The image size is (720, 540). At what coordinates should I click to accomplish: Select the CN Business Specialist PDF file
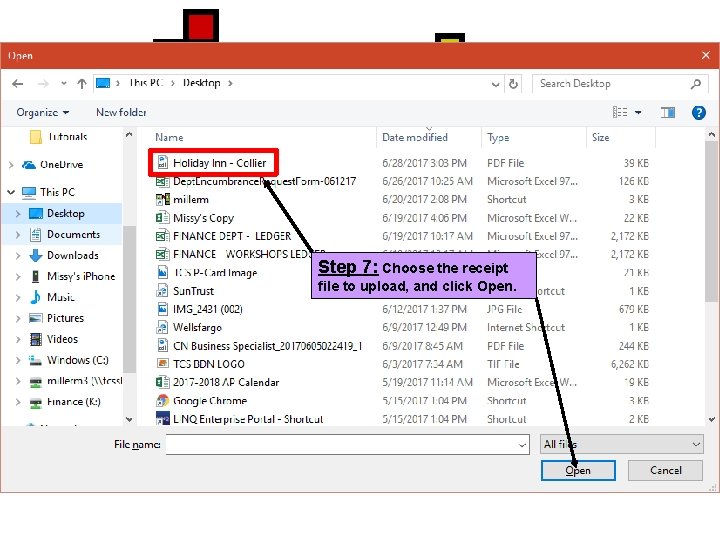click(268, 346)
